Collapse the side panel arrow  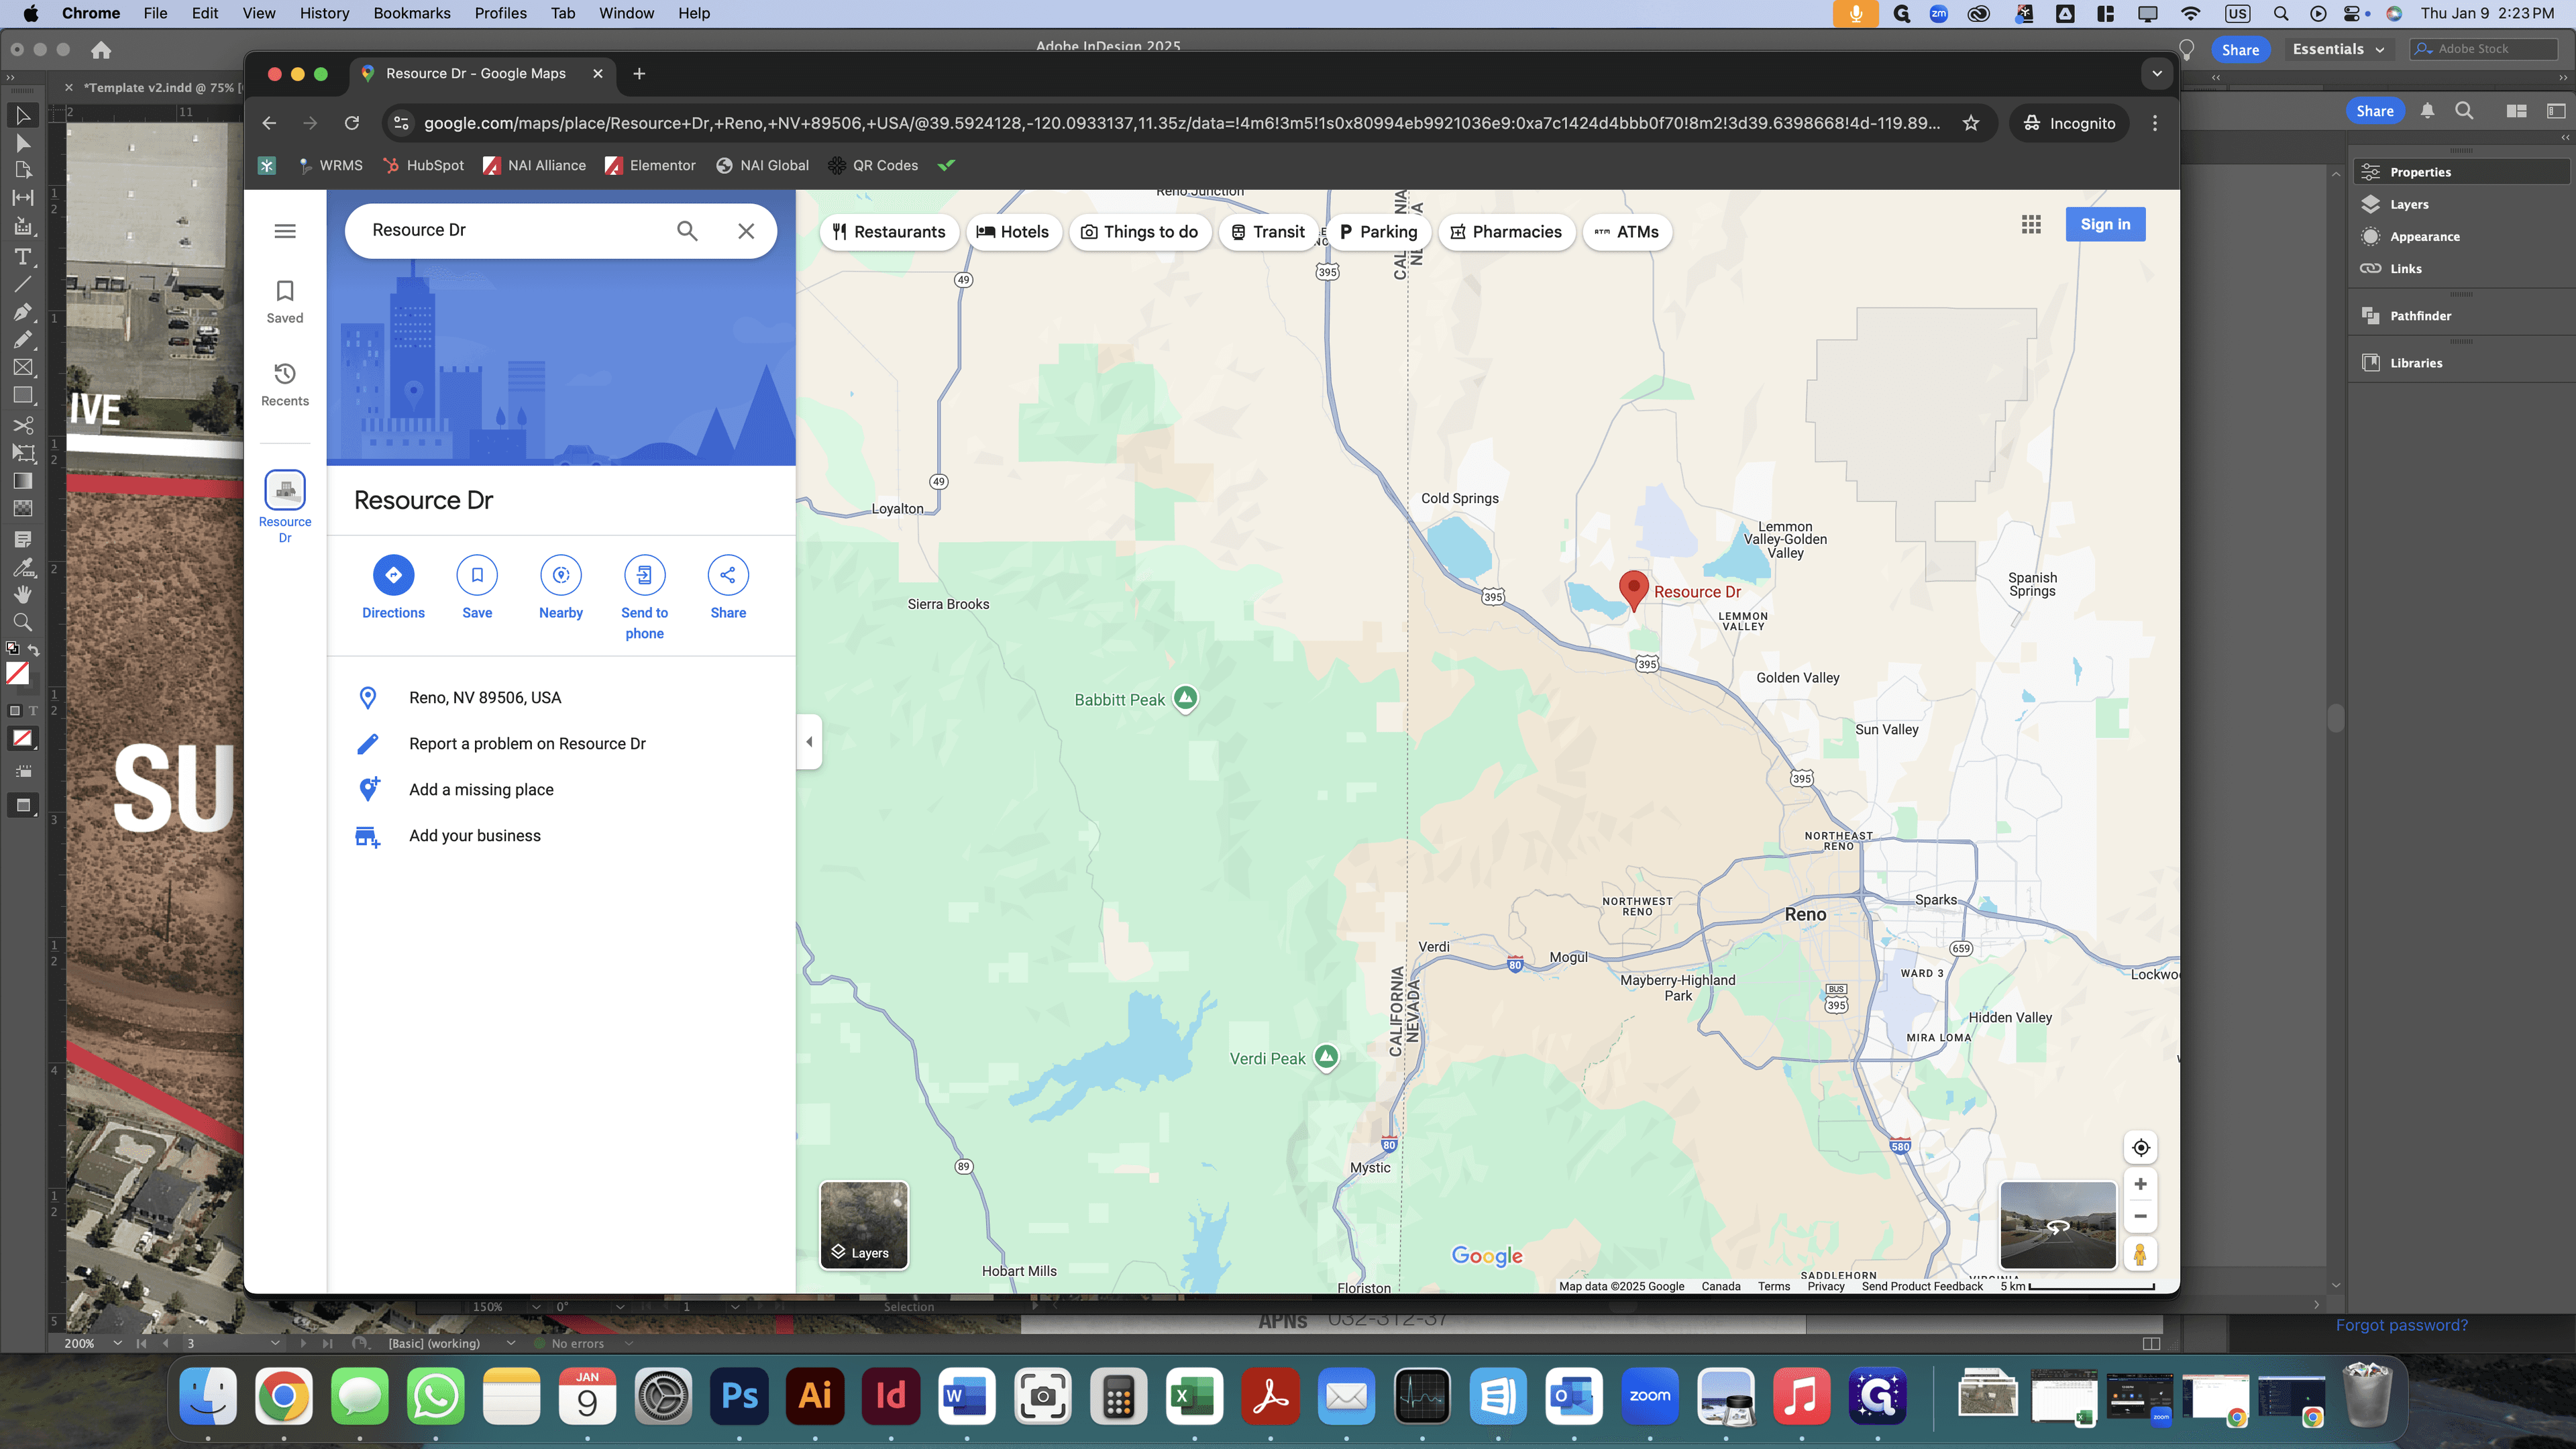809,742
